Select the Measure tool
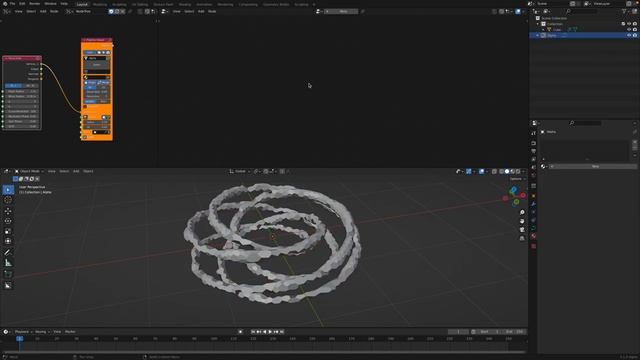This screenshot has height=360, width=640. point(8,263)
